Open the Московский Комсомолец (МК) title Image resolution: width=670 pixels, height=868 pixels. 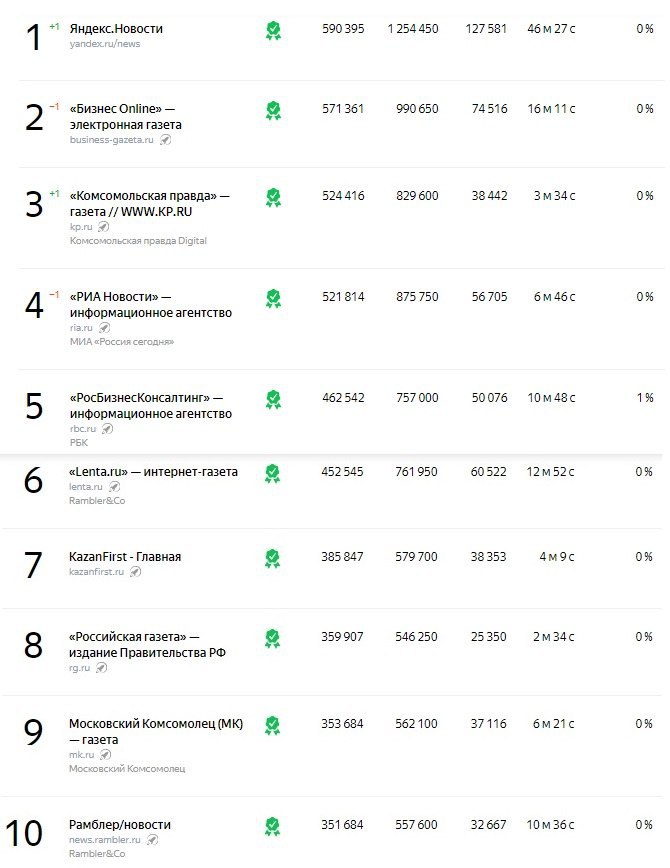(x=155, y=731)
